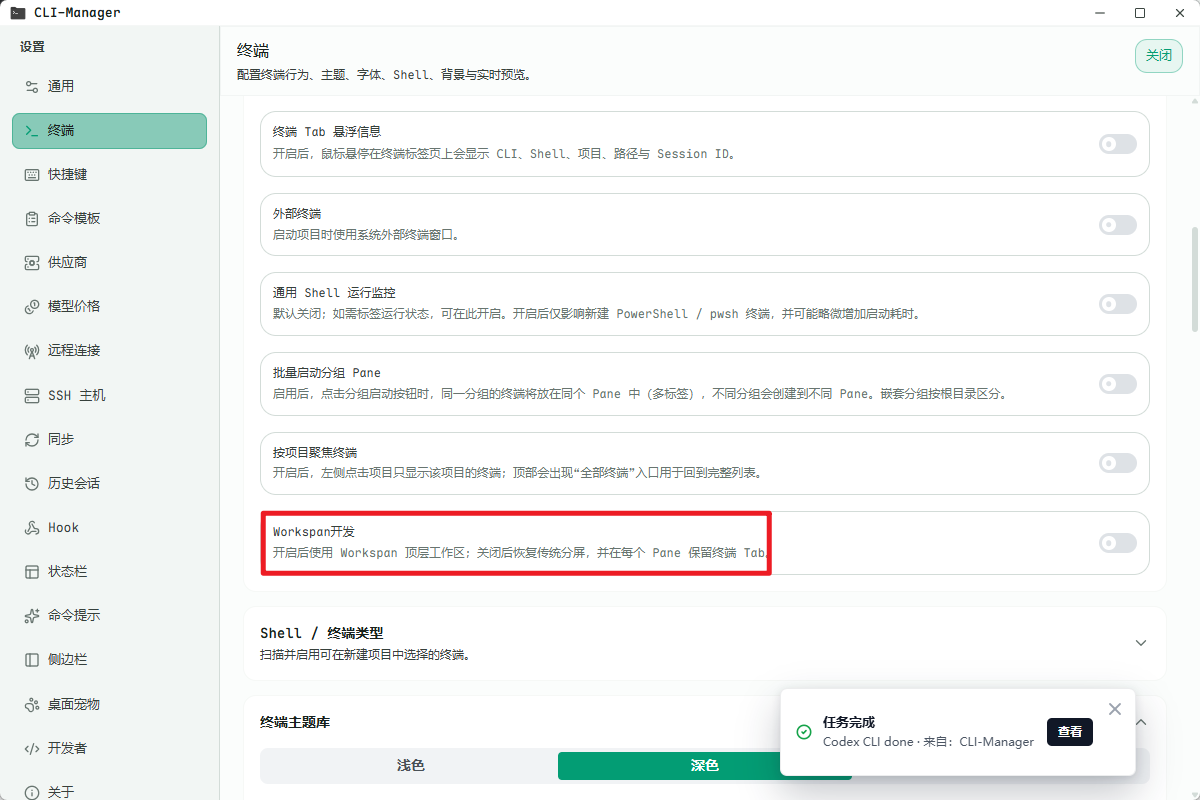The height and width of the screenshot is (800, 1200).
Task: Click the CLI-Manager app icon in title bar
Action: 18,13
